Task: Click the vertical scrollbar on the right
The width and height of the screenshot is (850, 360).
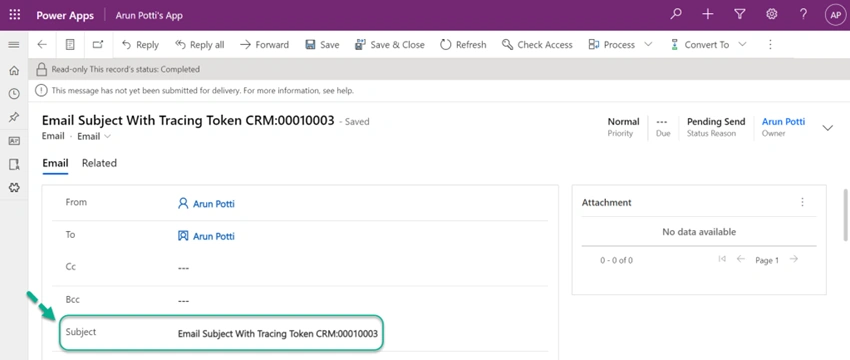Action: pyautogui.click(x=846, y=215)
